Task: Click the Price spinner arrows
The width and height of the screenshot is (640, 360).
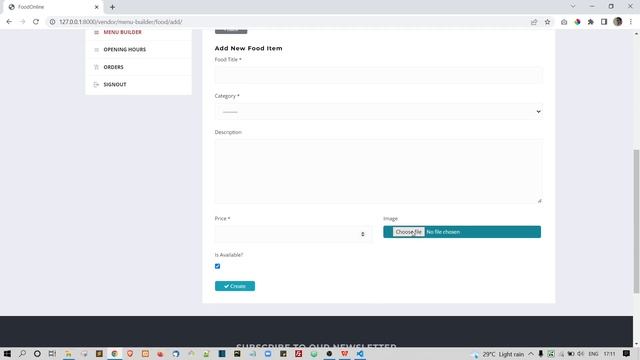Action: pos(362,234)
